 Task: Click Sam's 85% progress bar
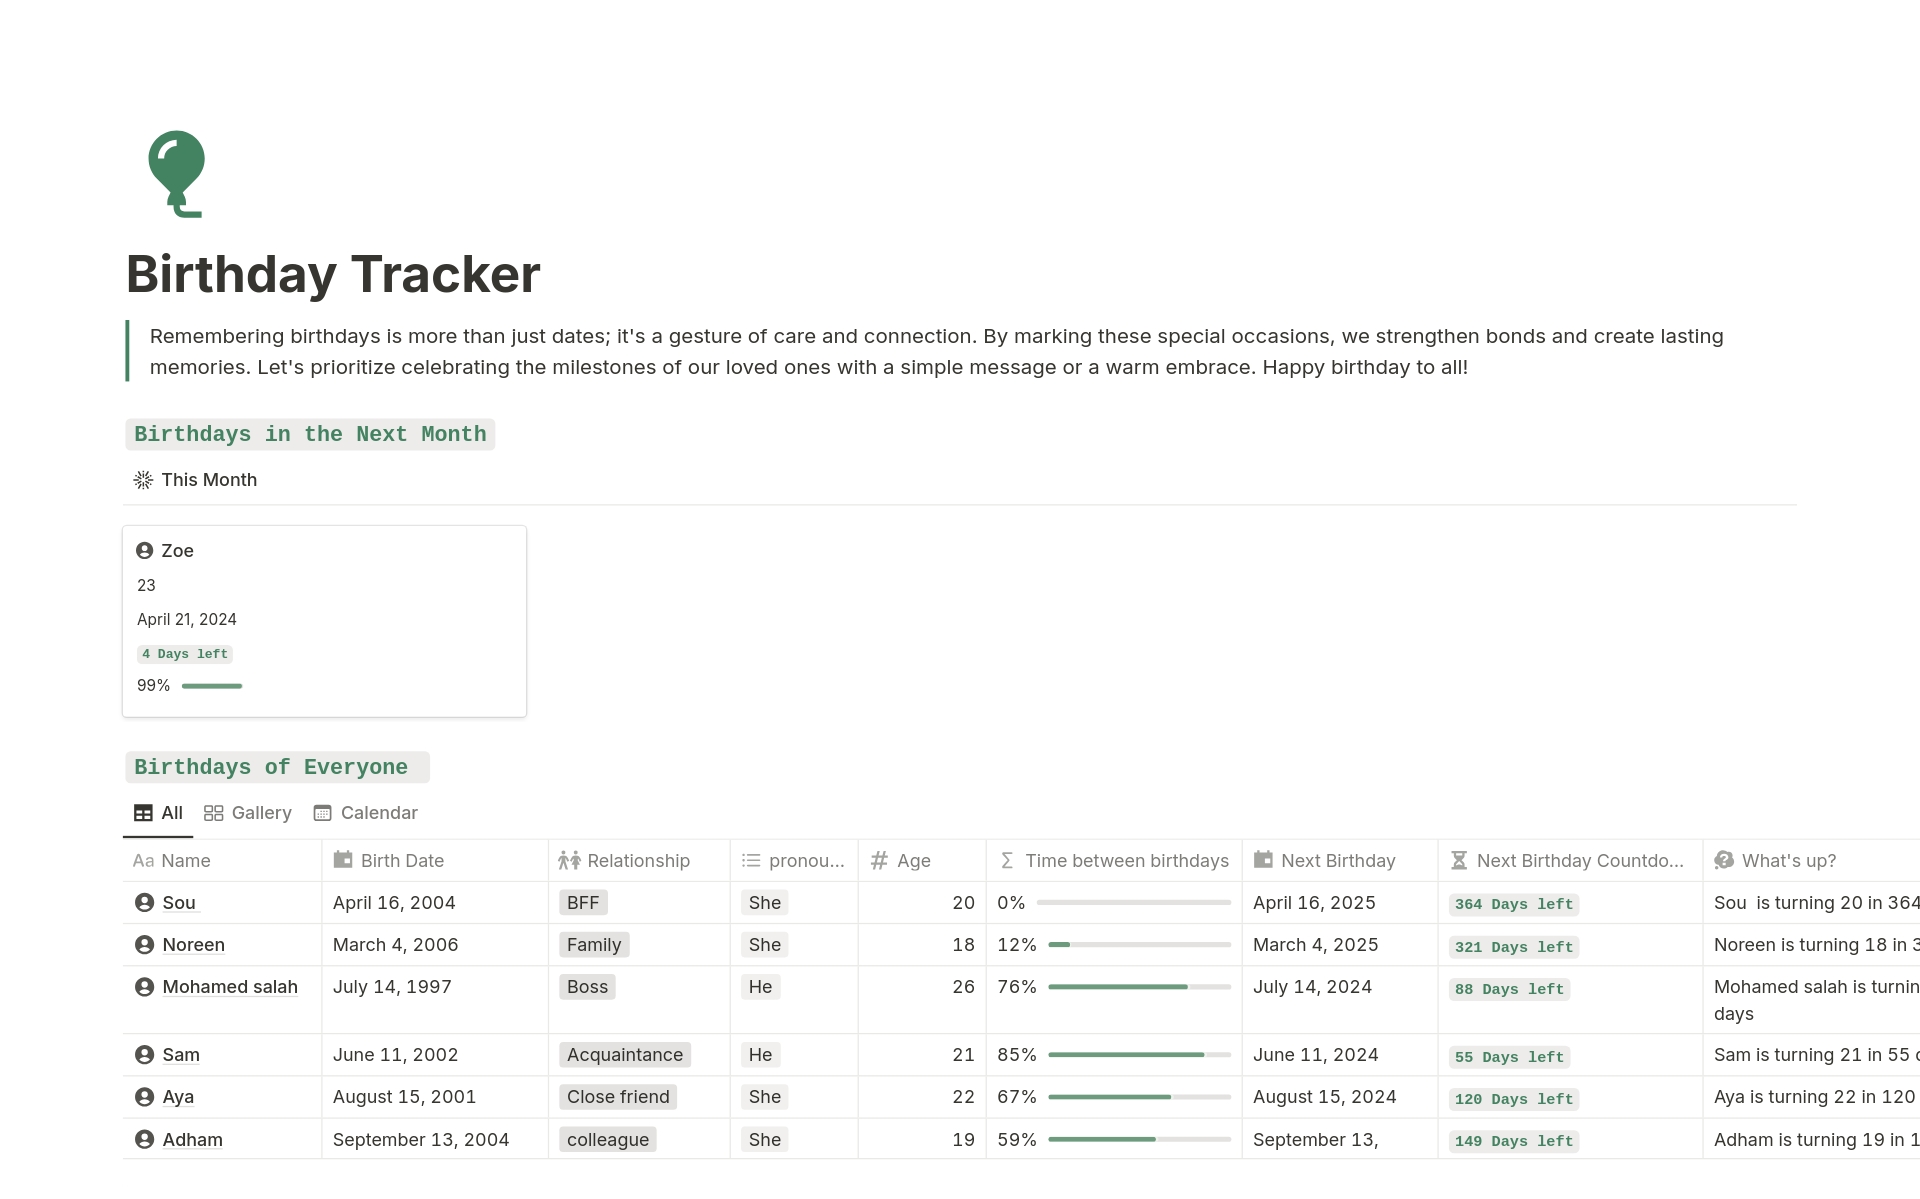[x=1139, y=1055]
